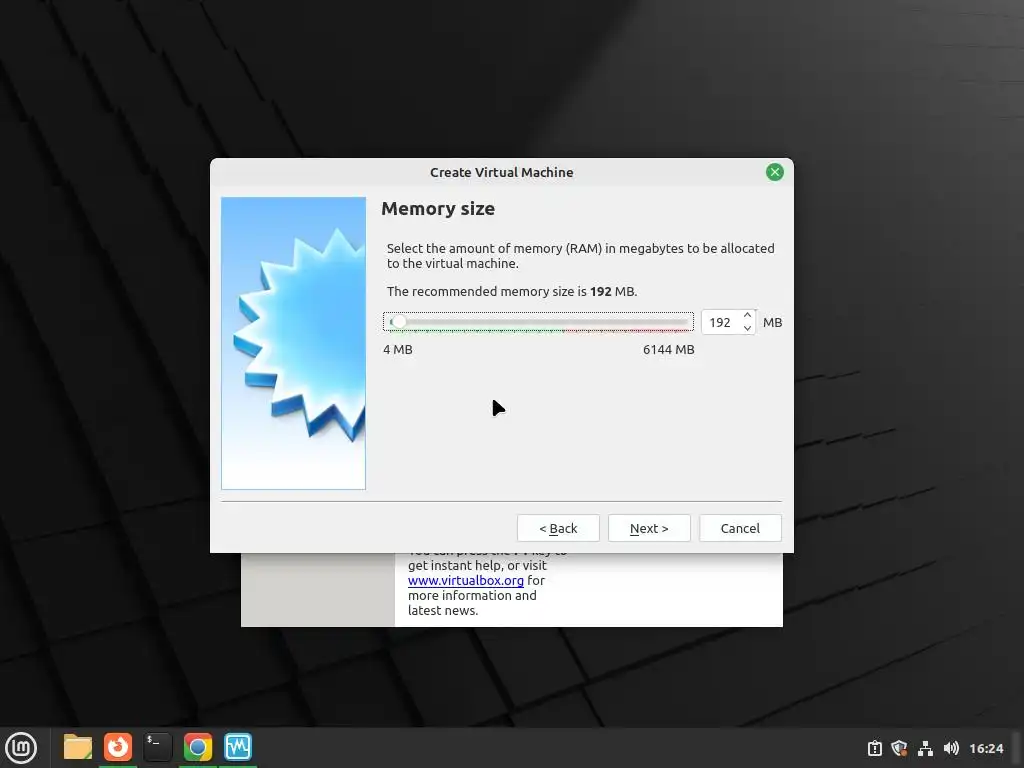
Task: Open Google Chrome from the taskbar
Action: pos(197,747)
